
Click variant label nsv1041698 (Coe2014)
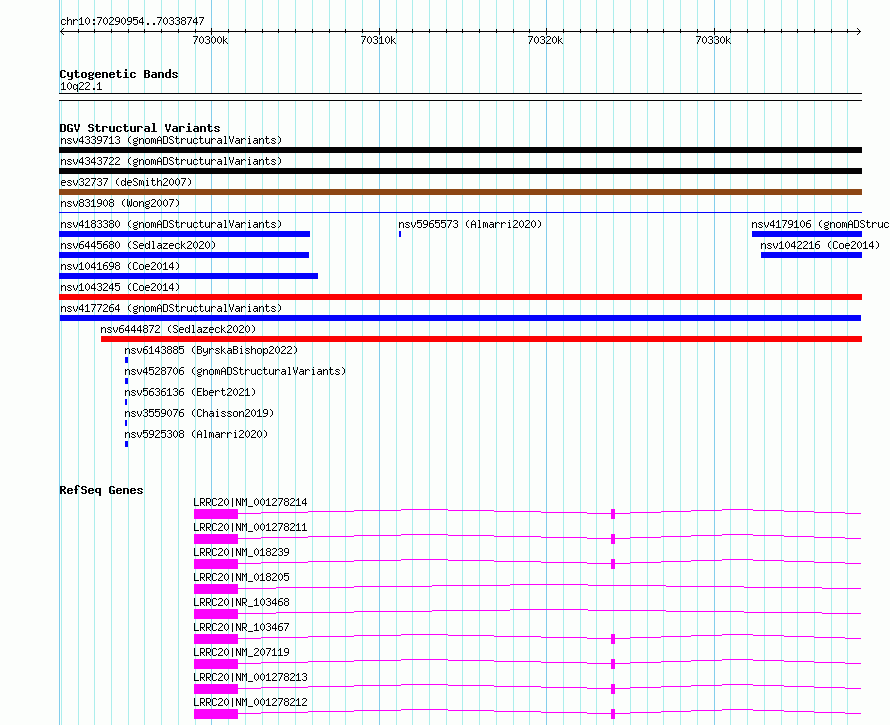120,266
